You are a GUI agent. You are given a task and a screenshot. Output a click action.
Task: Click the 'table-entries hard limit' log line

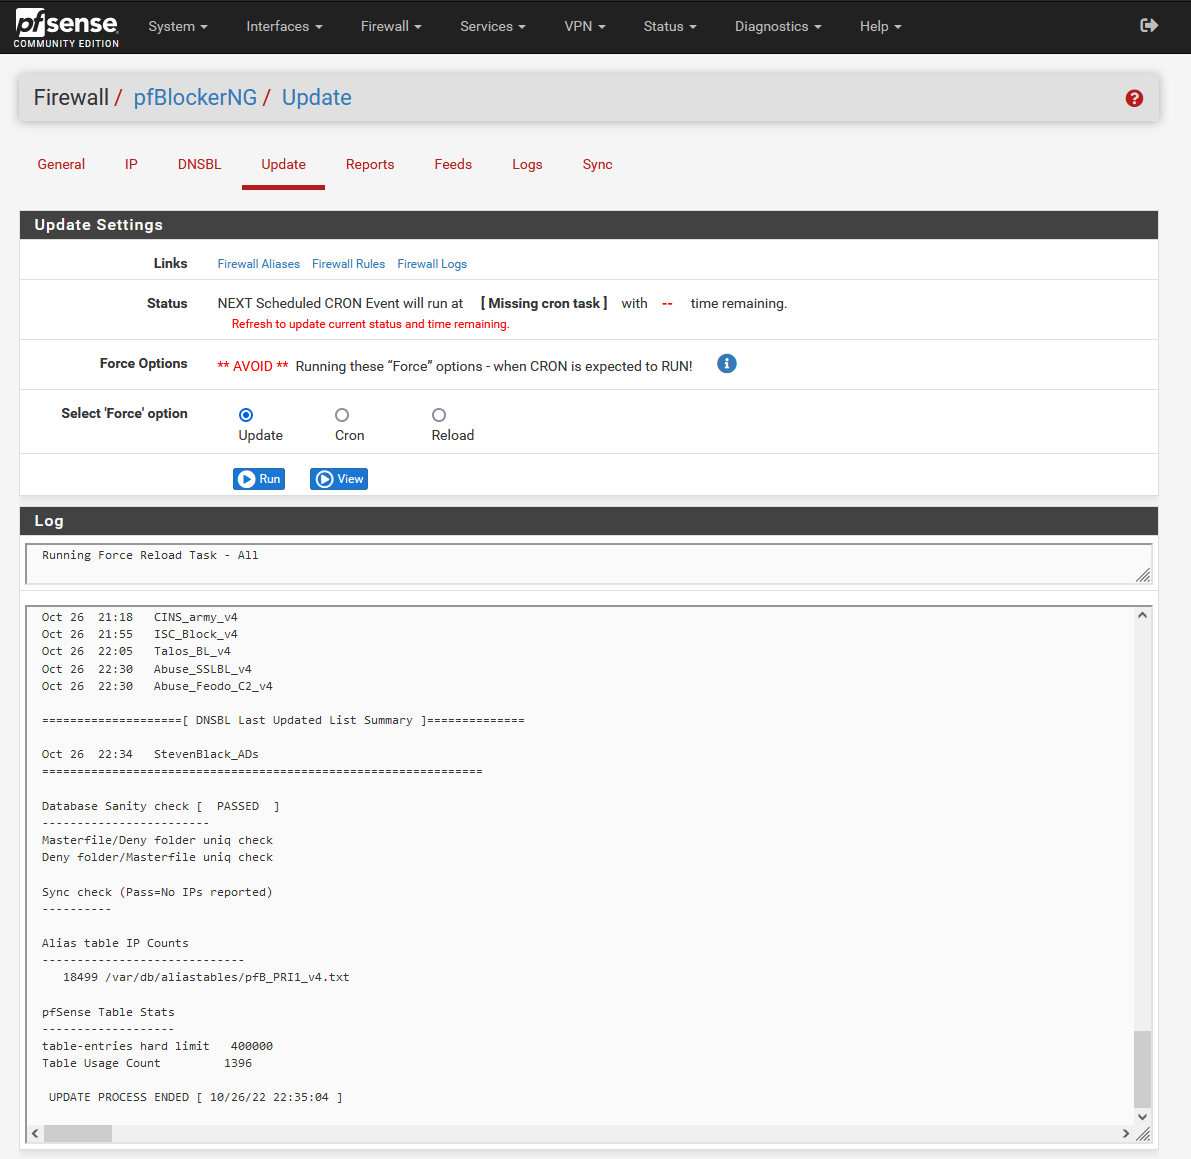click(x=157, y=1046)
